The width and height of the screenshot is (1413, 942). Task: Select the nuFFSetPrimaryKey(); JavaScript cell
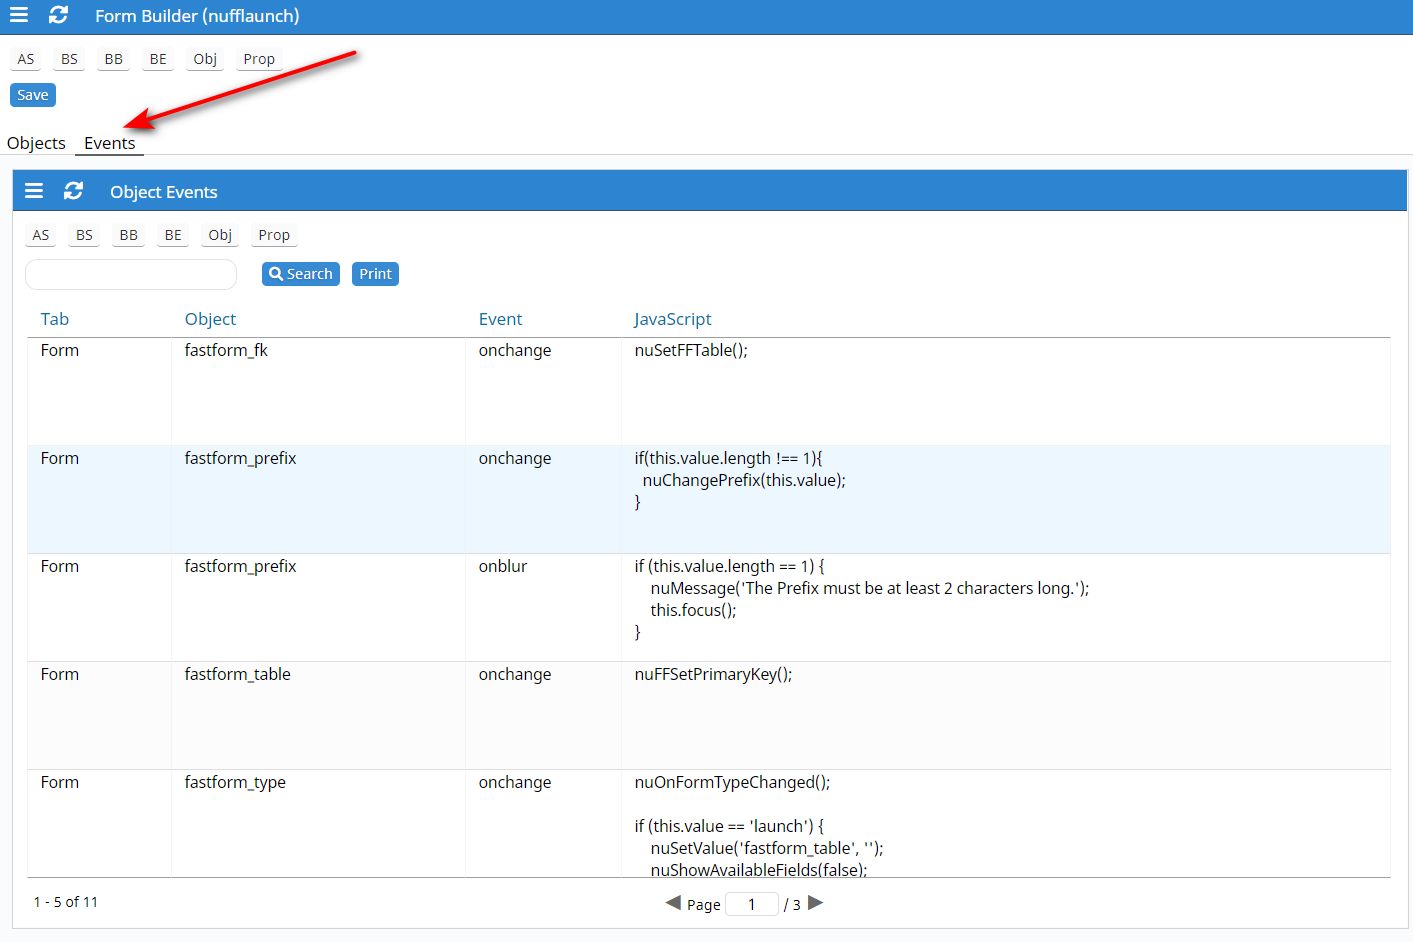coord(1005,716)
